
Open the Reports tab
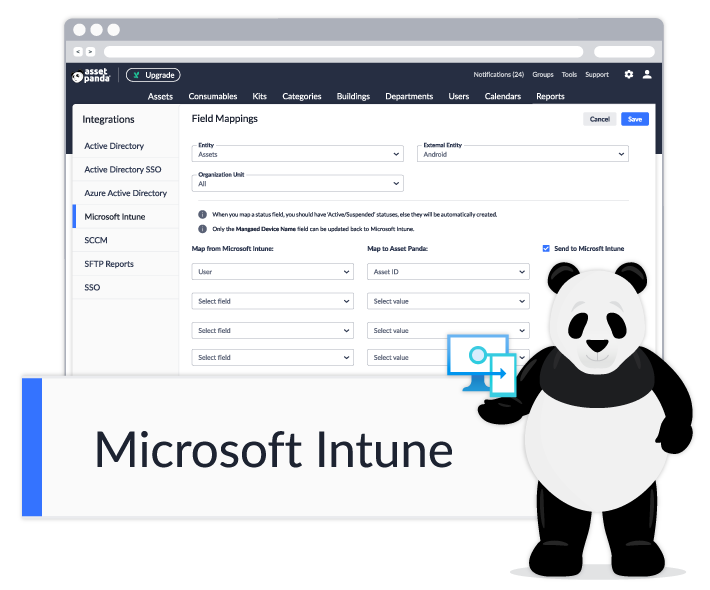tap(550, 96)
